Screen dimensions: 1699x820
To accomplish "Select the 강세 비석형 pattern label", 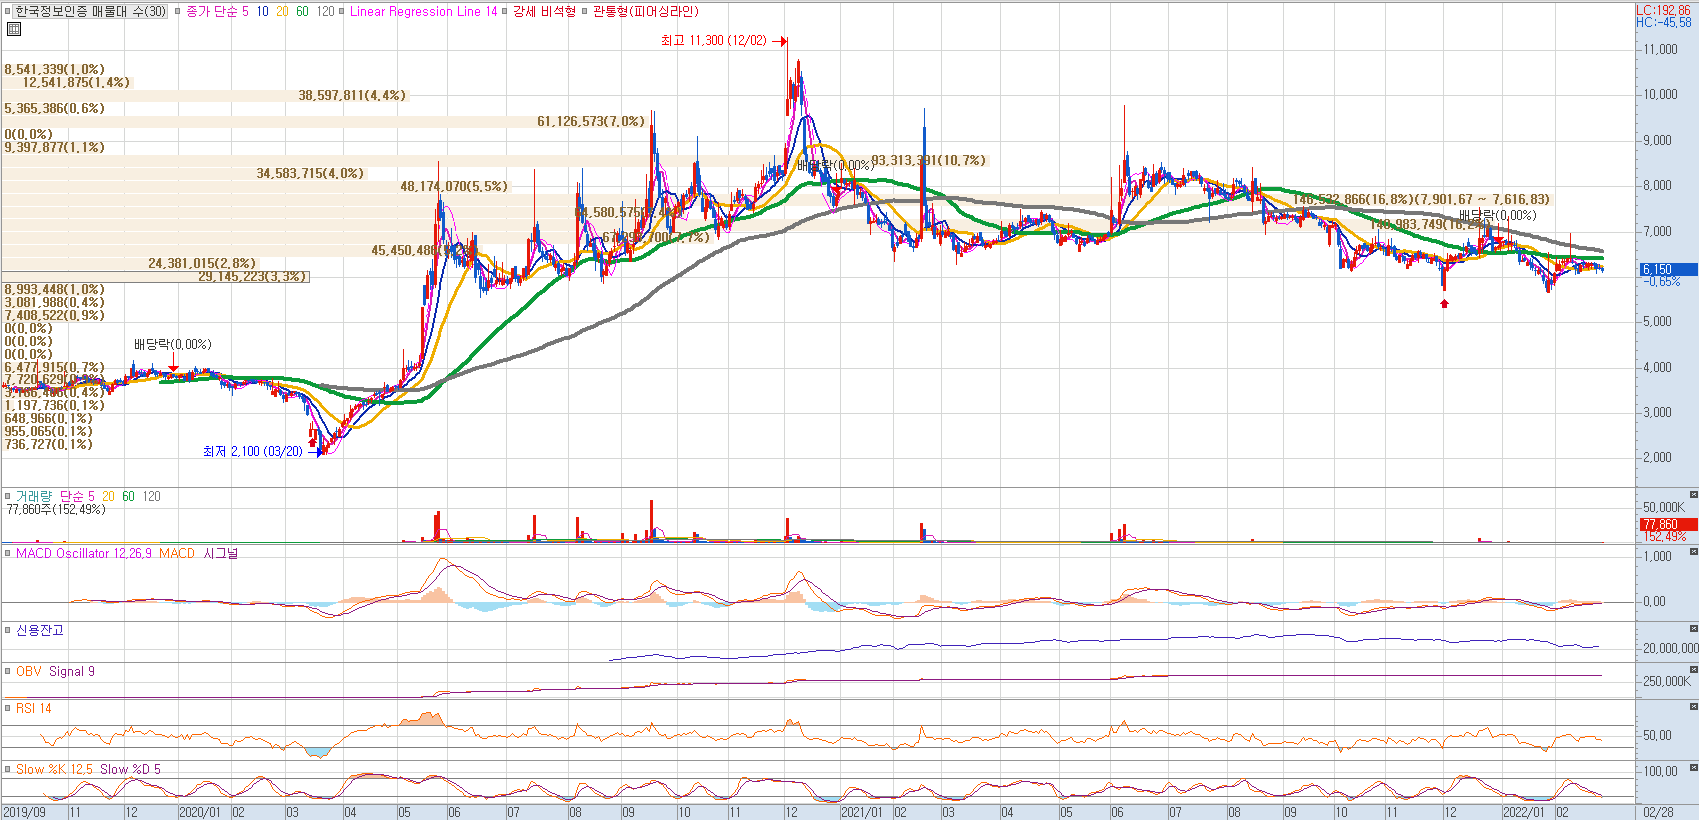I will (x=544, y=12).
